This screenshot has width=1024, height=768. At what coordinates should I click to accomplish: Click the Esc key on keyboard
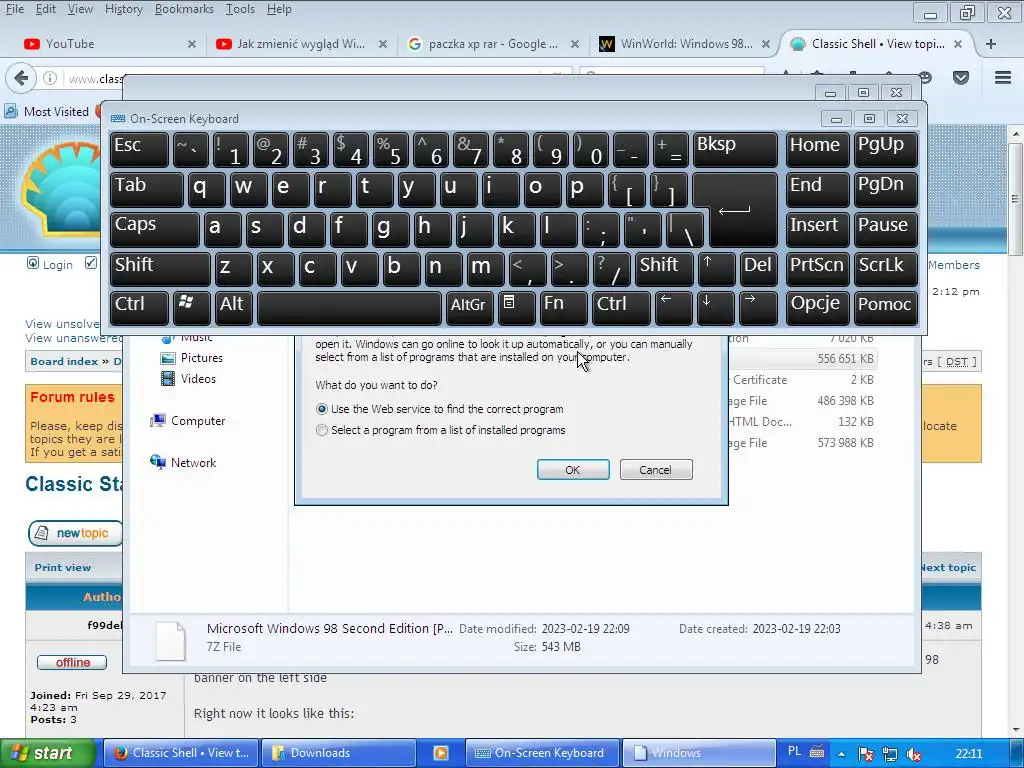[138, 150]
